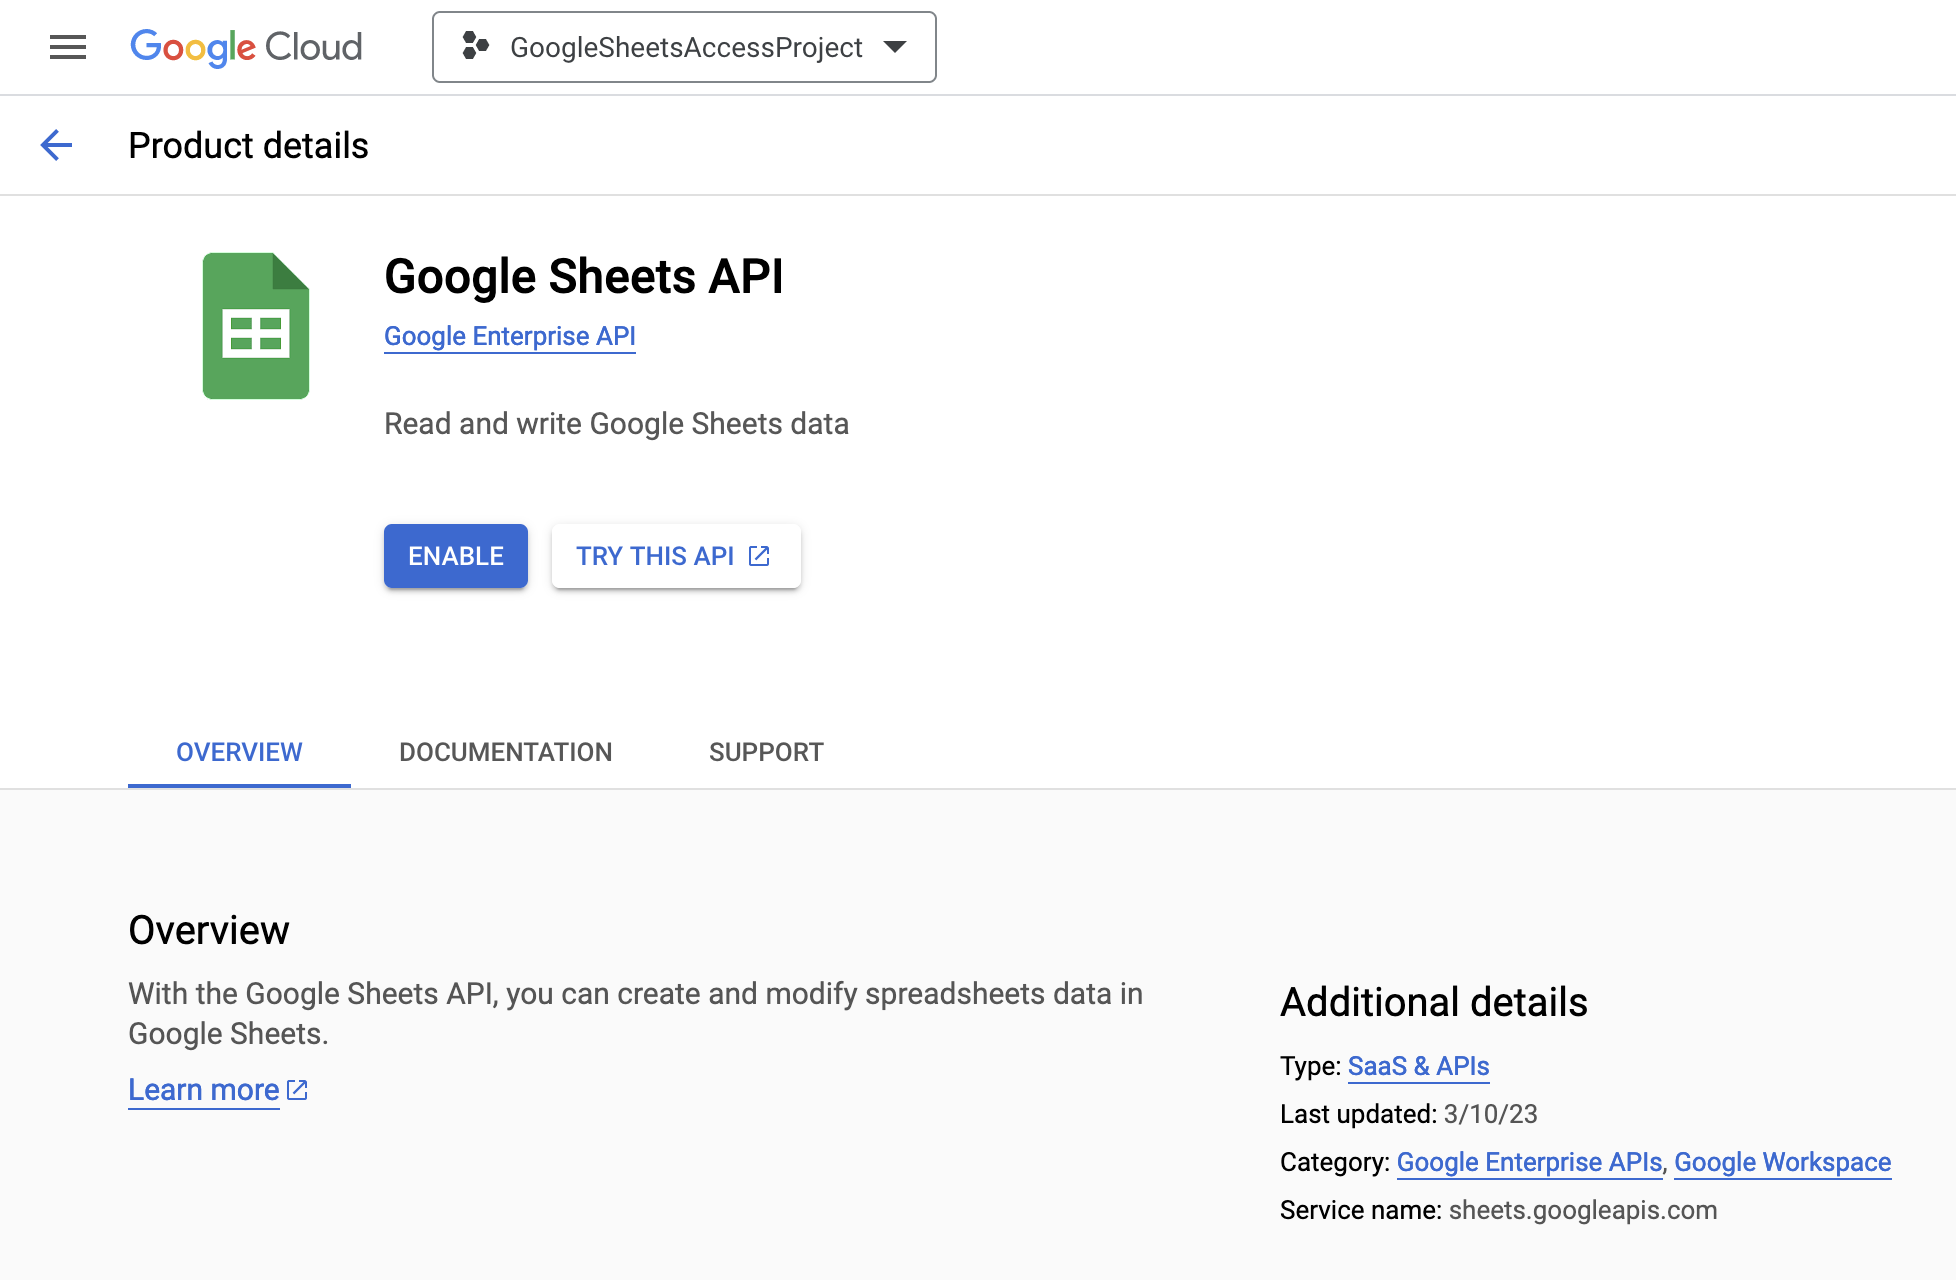This screenshot has width=1956, height=1280.
Task: Open the GoogleSheetsAccessProject project dropdown
Action: pos(684,47)
